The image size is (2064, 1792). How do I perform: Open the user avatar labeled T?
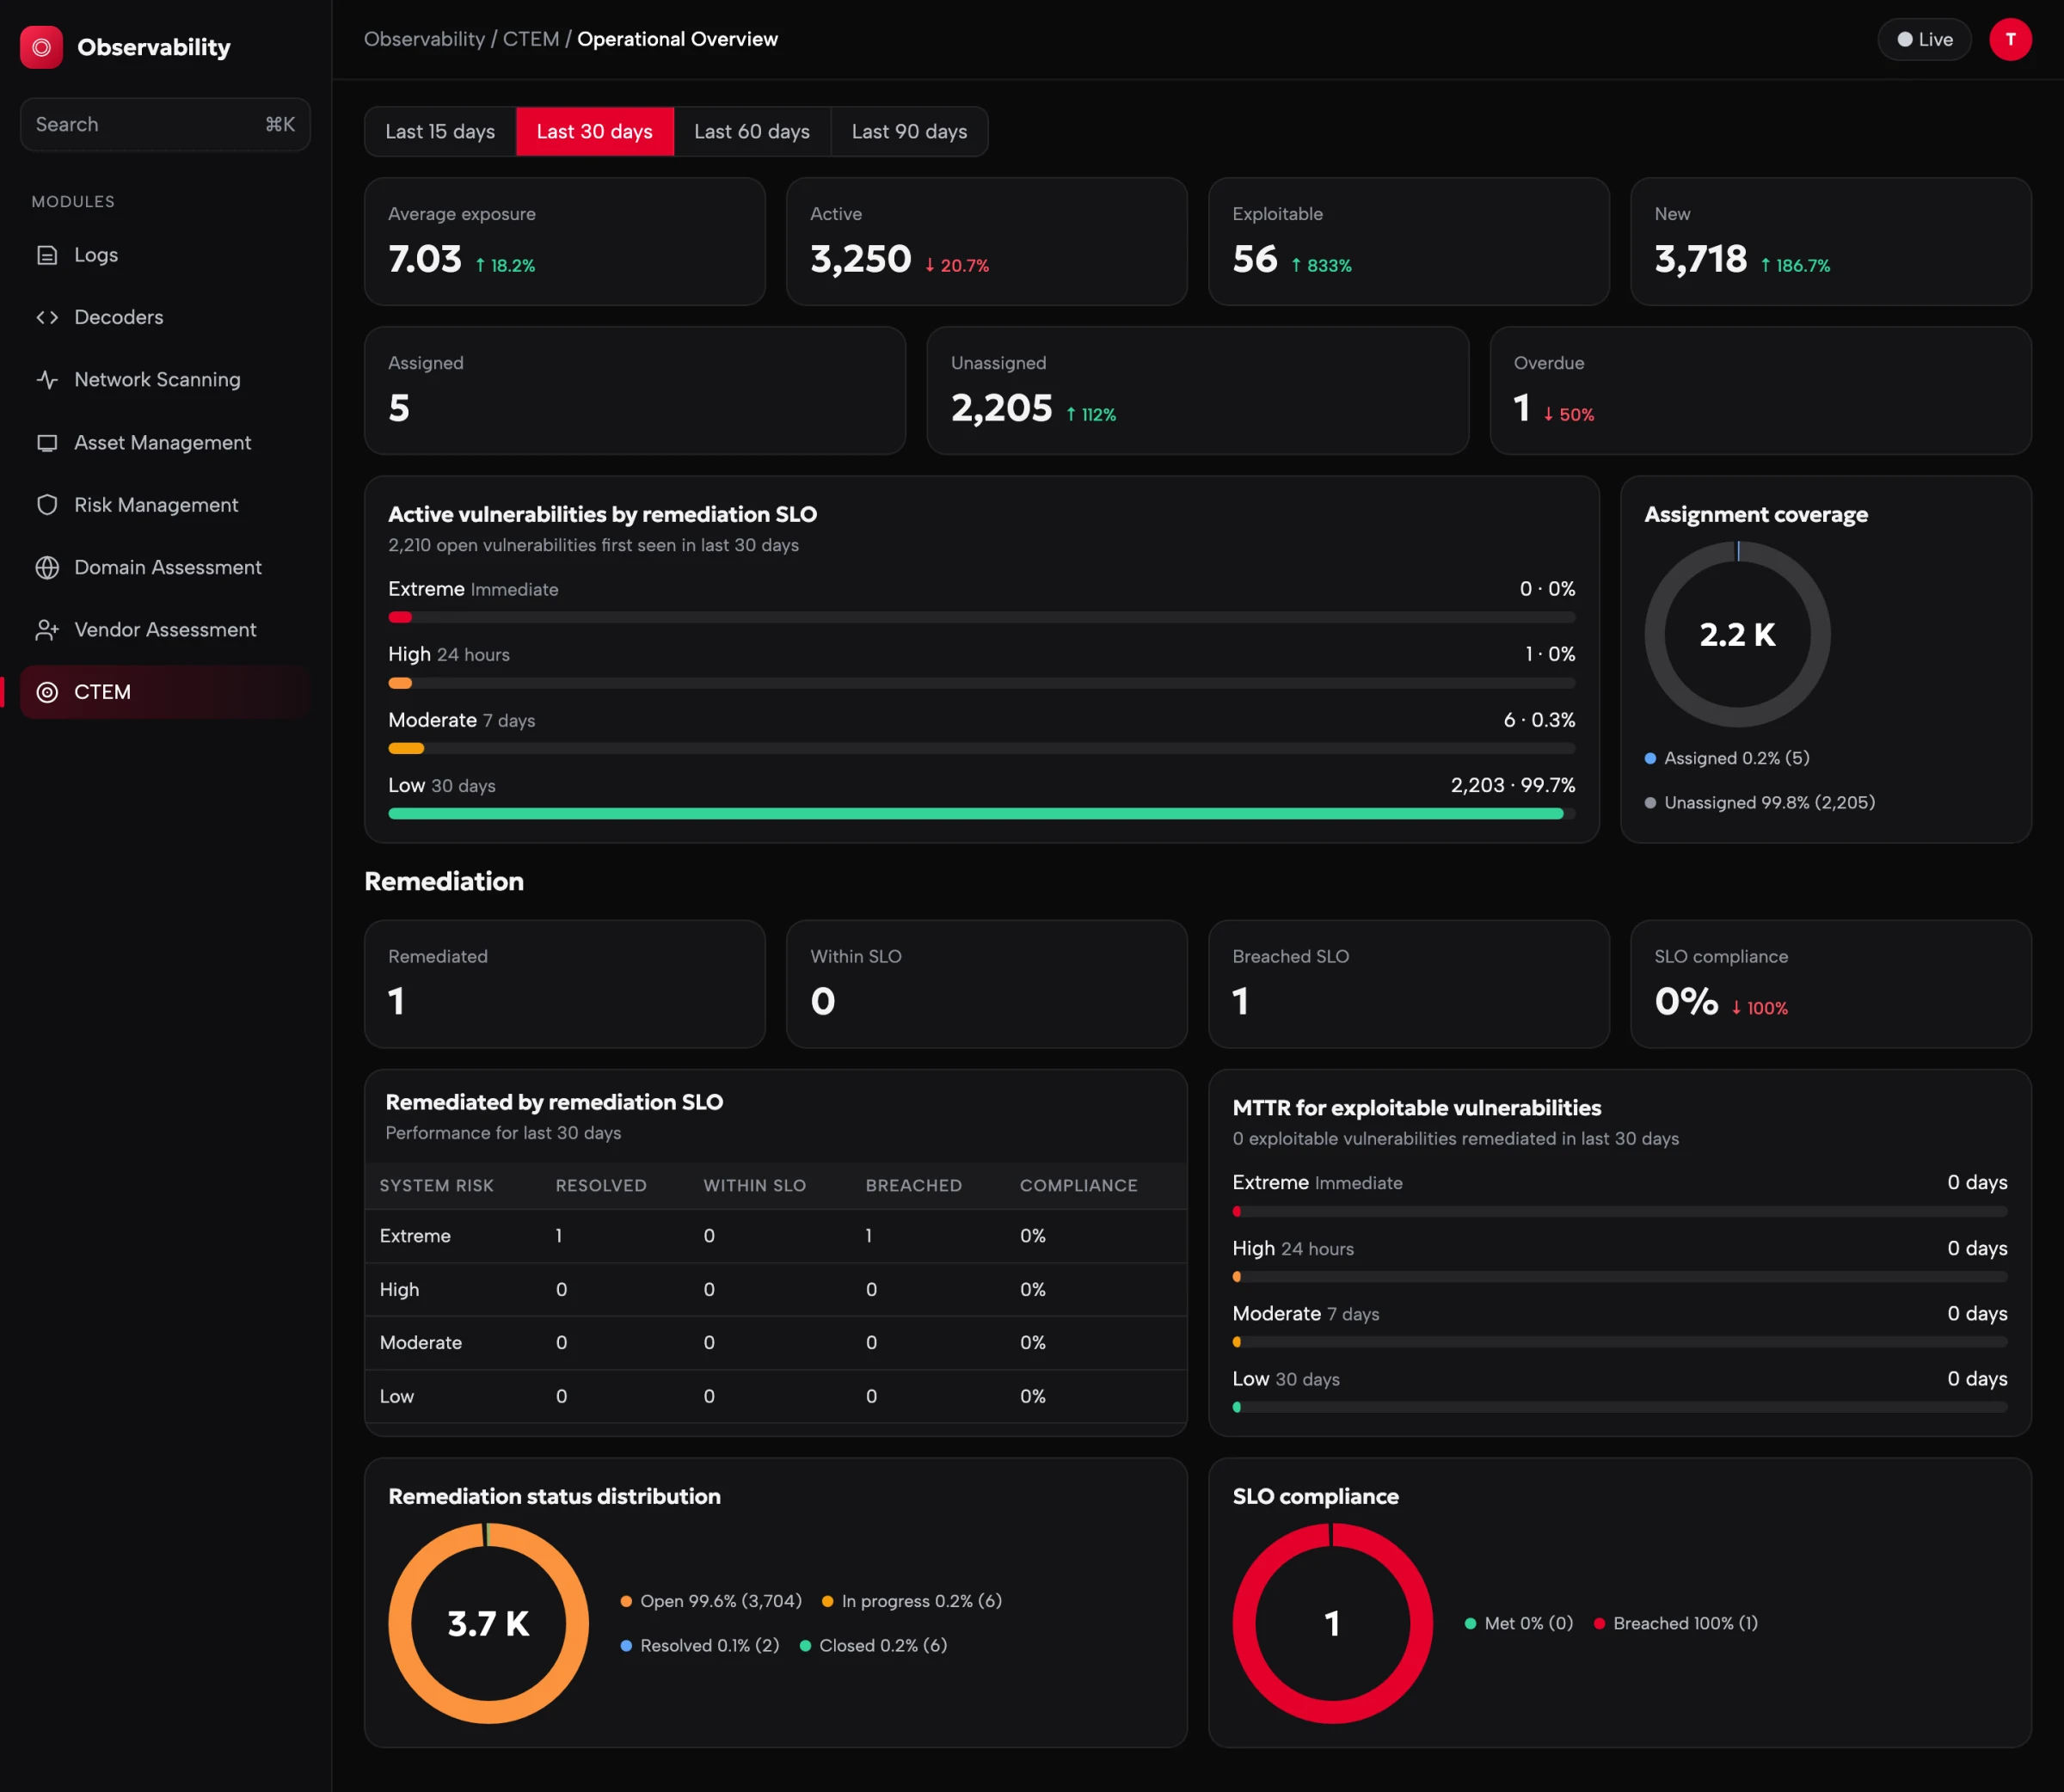(x=2010, y=40)
